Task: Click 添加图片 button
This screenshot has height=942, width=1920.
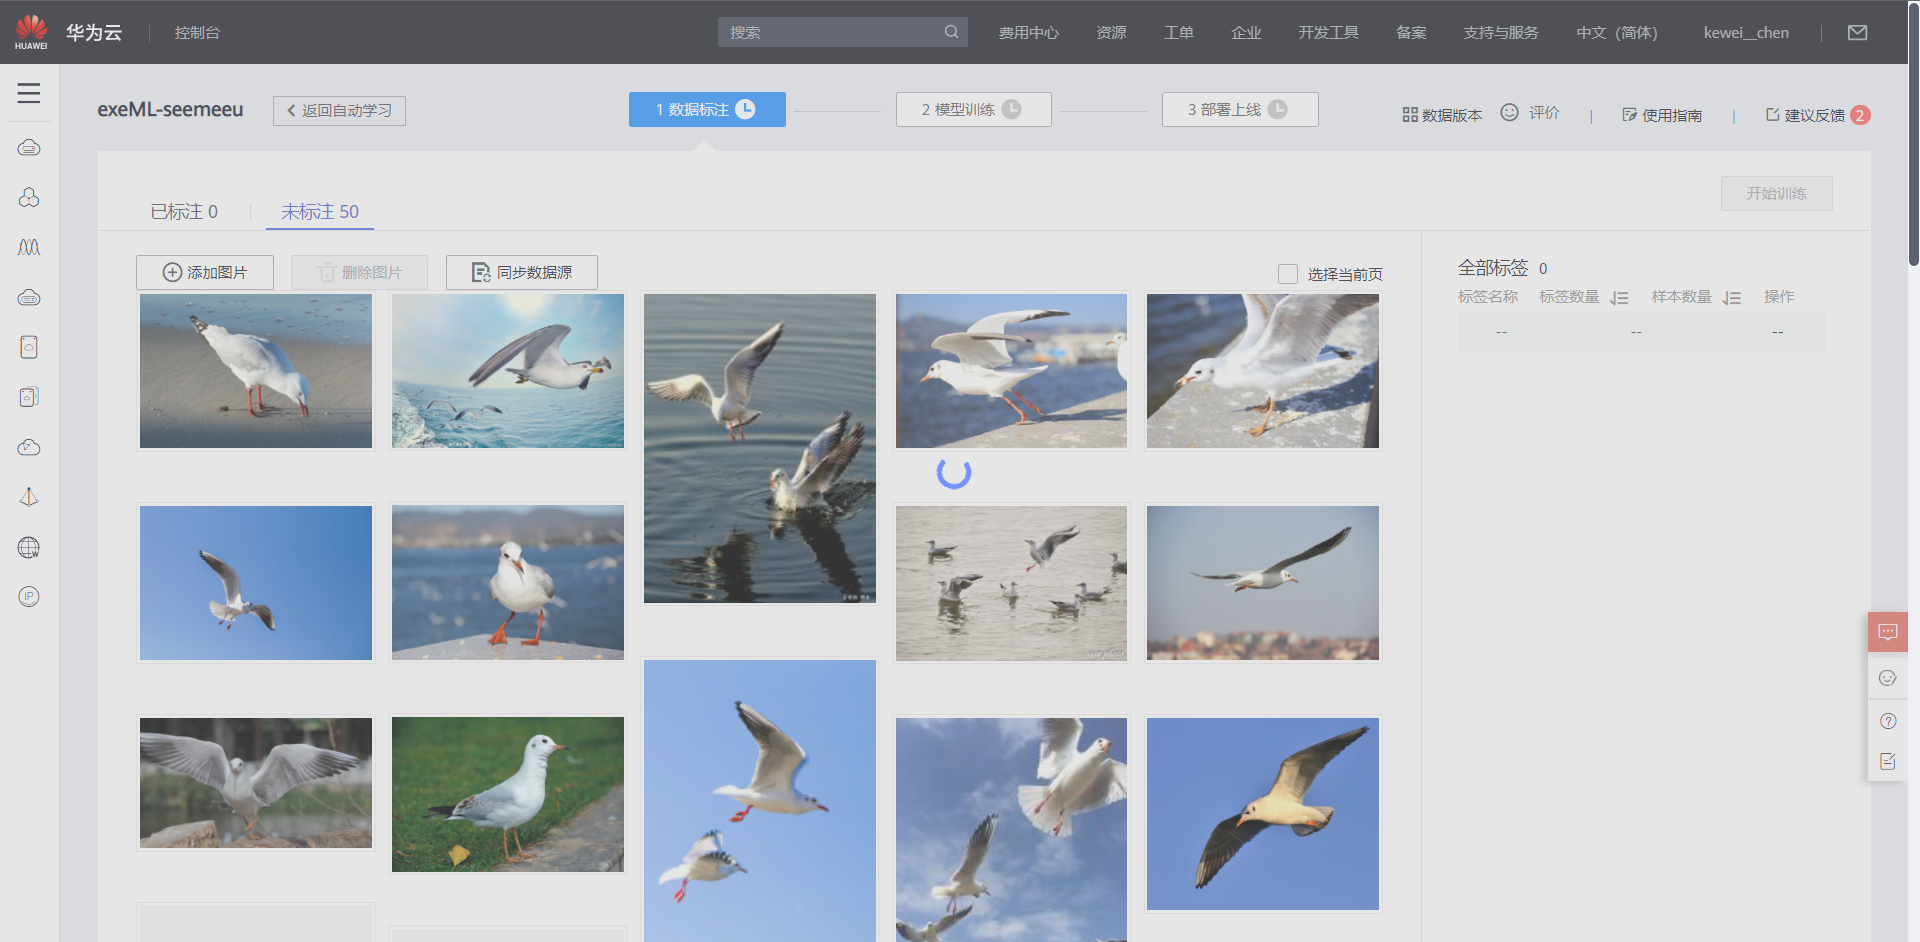Action: click(x=205, y=272)
